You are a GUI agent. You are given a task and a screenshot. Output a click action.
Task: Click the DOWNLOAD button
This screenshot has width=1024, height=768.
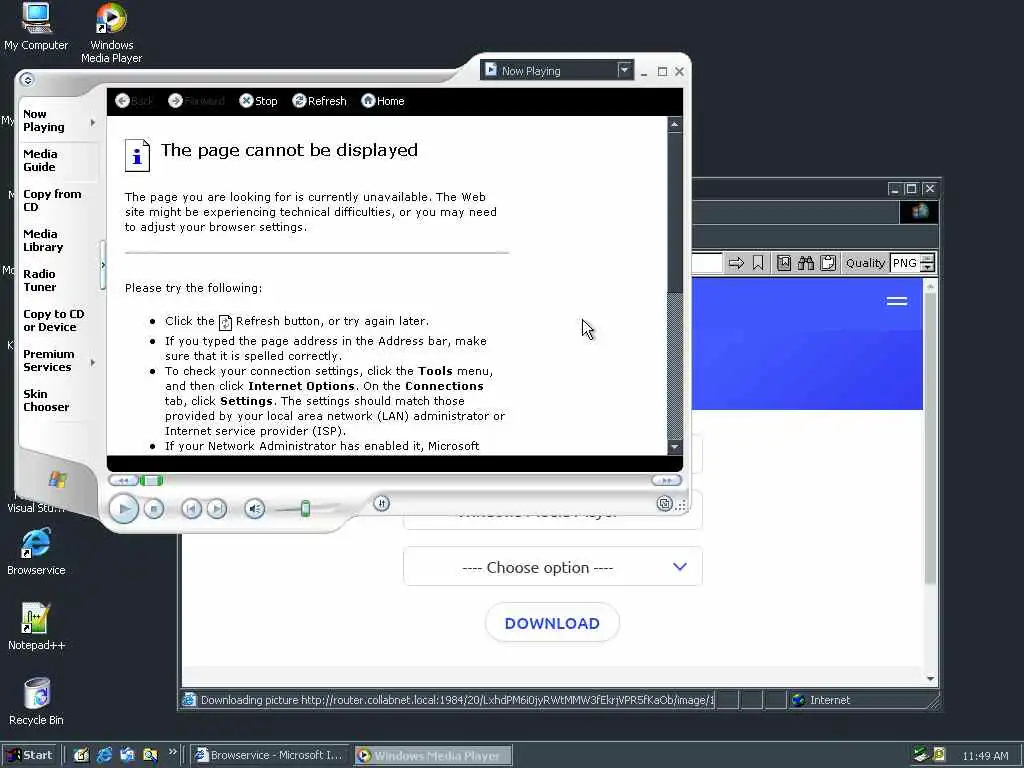coord(552,623)
